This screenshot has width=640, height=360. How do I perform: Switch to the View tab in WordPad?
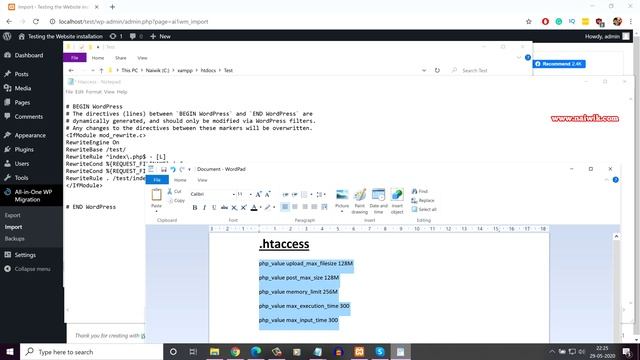(202, 180)
